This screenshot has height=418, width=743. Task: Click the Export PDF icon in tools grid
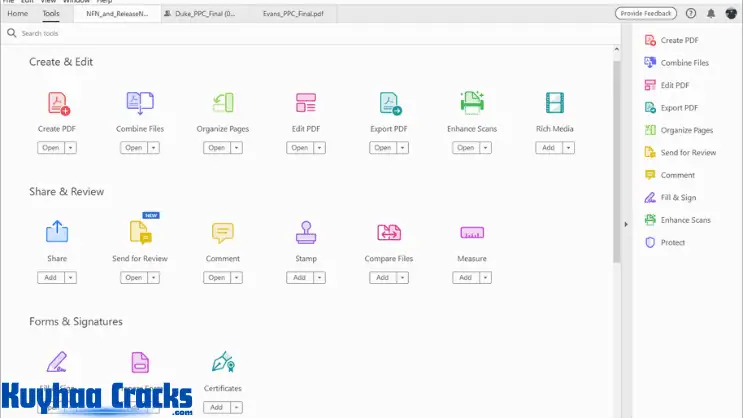point(389,103)
